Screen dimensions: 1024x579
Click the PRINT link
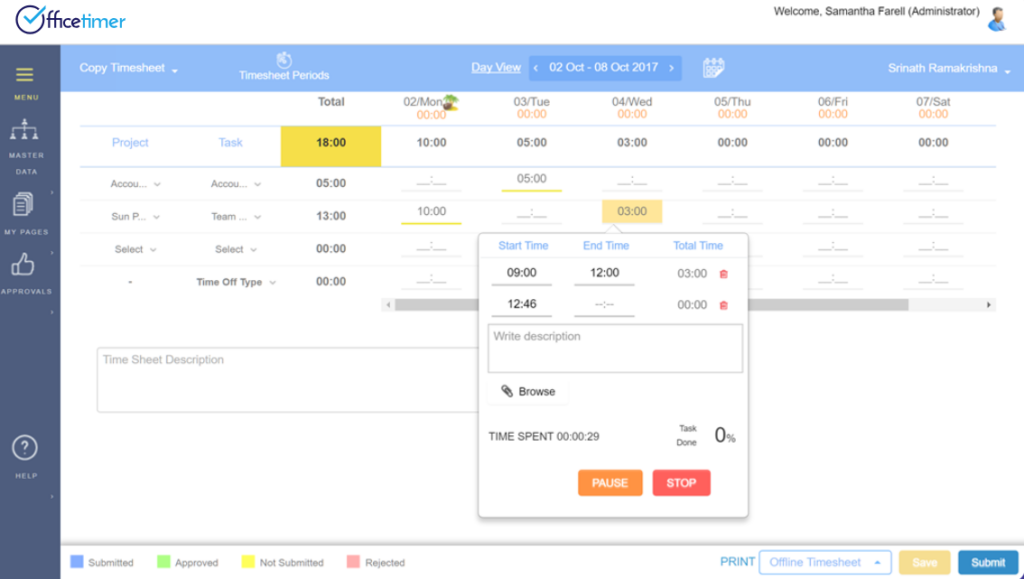point(737,561)
